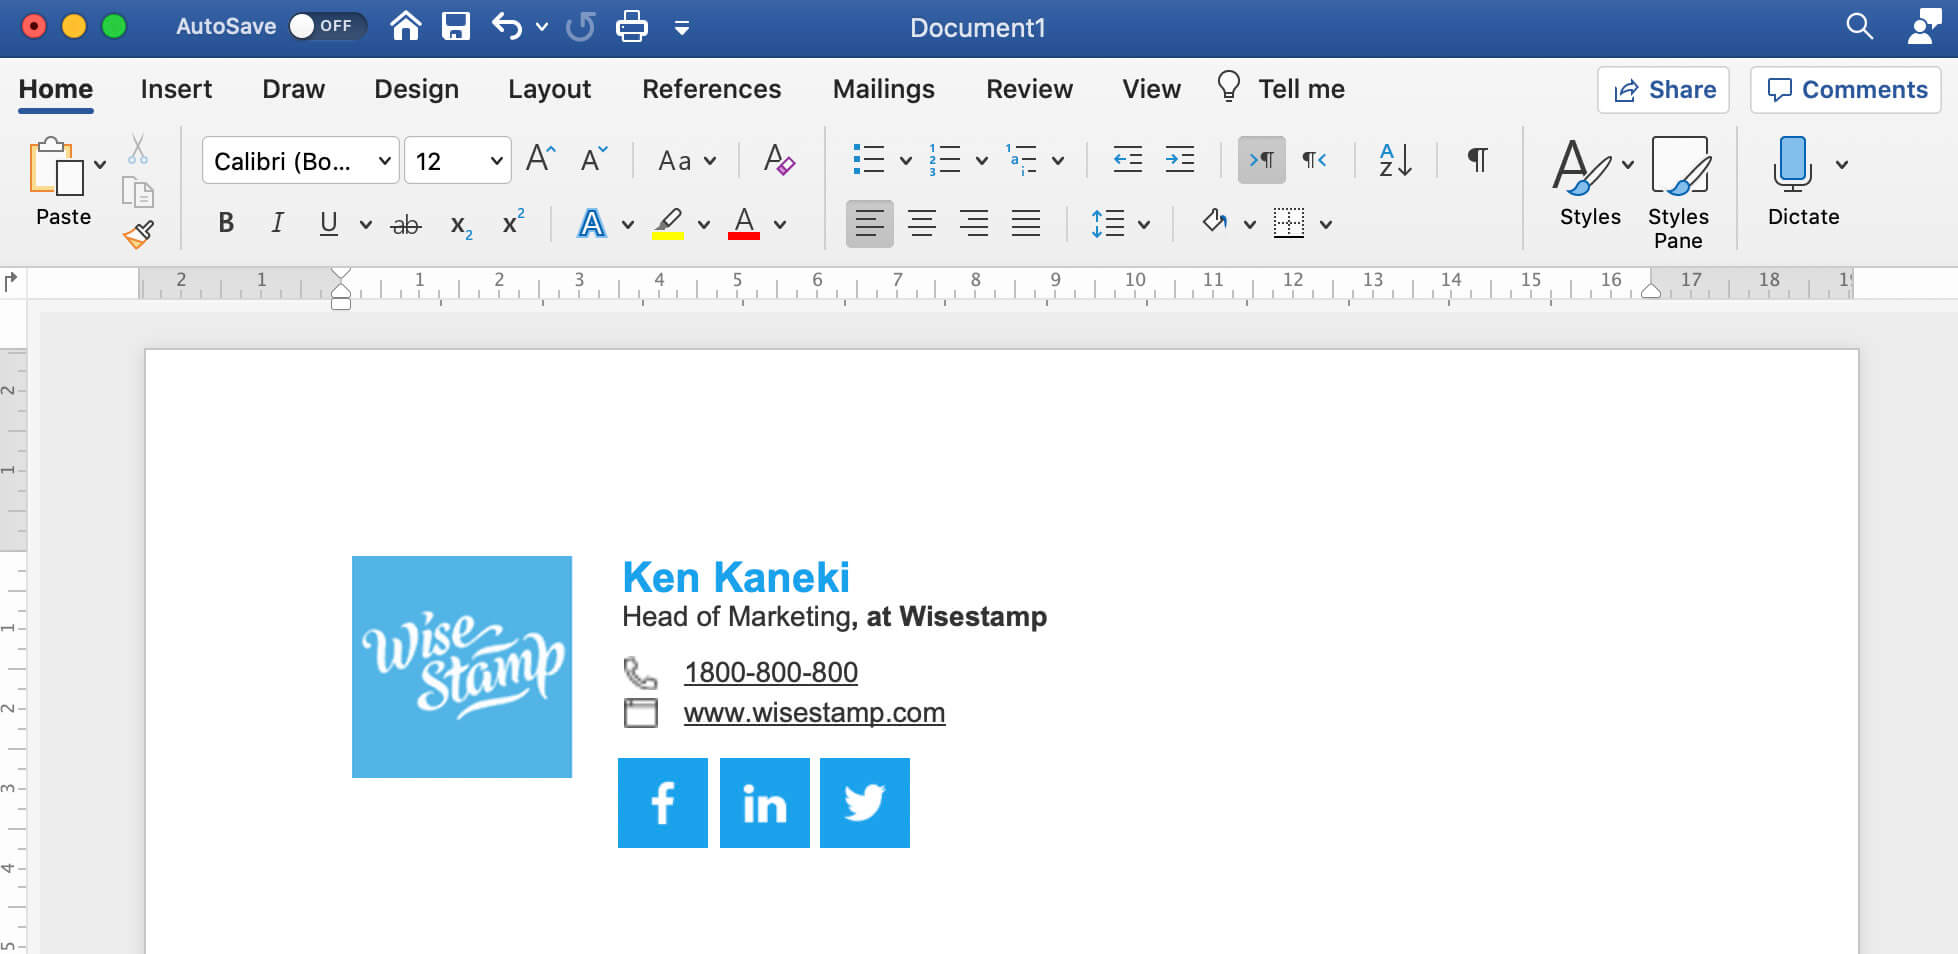
Task: Justify the paragraph alignment
Action: pos(1027,223)
